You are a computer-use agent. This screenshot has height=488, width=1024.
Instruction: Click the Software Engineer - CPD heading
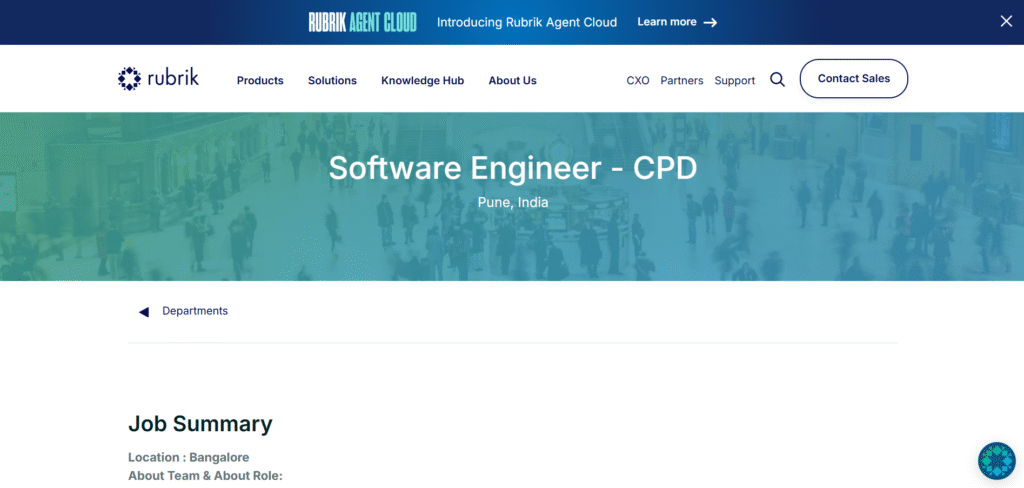[512, 168]
